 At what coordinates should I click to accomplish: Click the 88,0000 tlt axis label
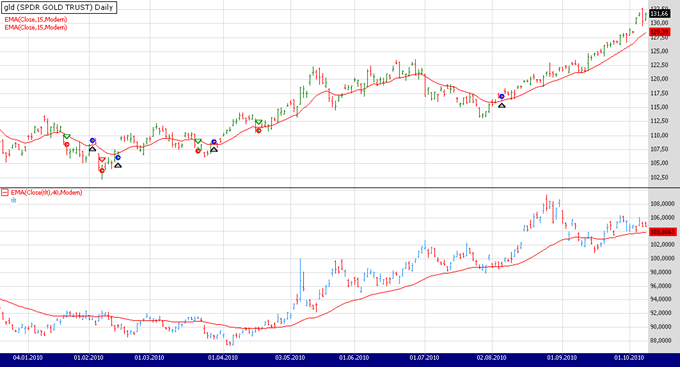coord(662,340)
